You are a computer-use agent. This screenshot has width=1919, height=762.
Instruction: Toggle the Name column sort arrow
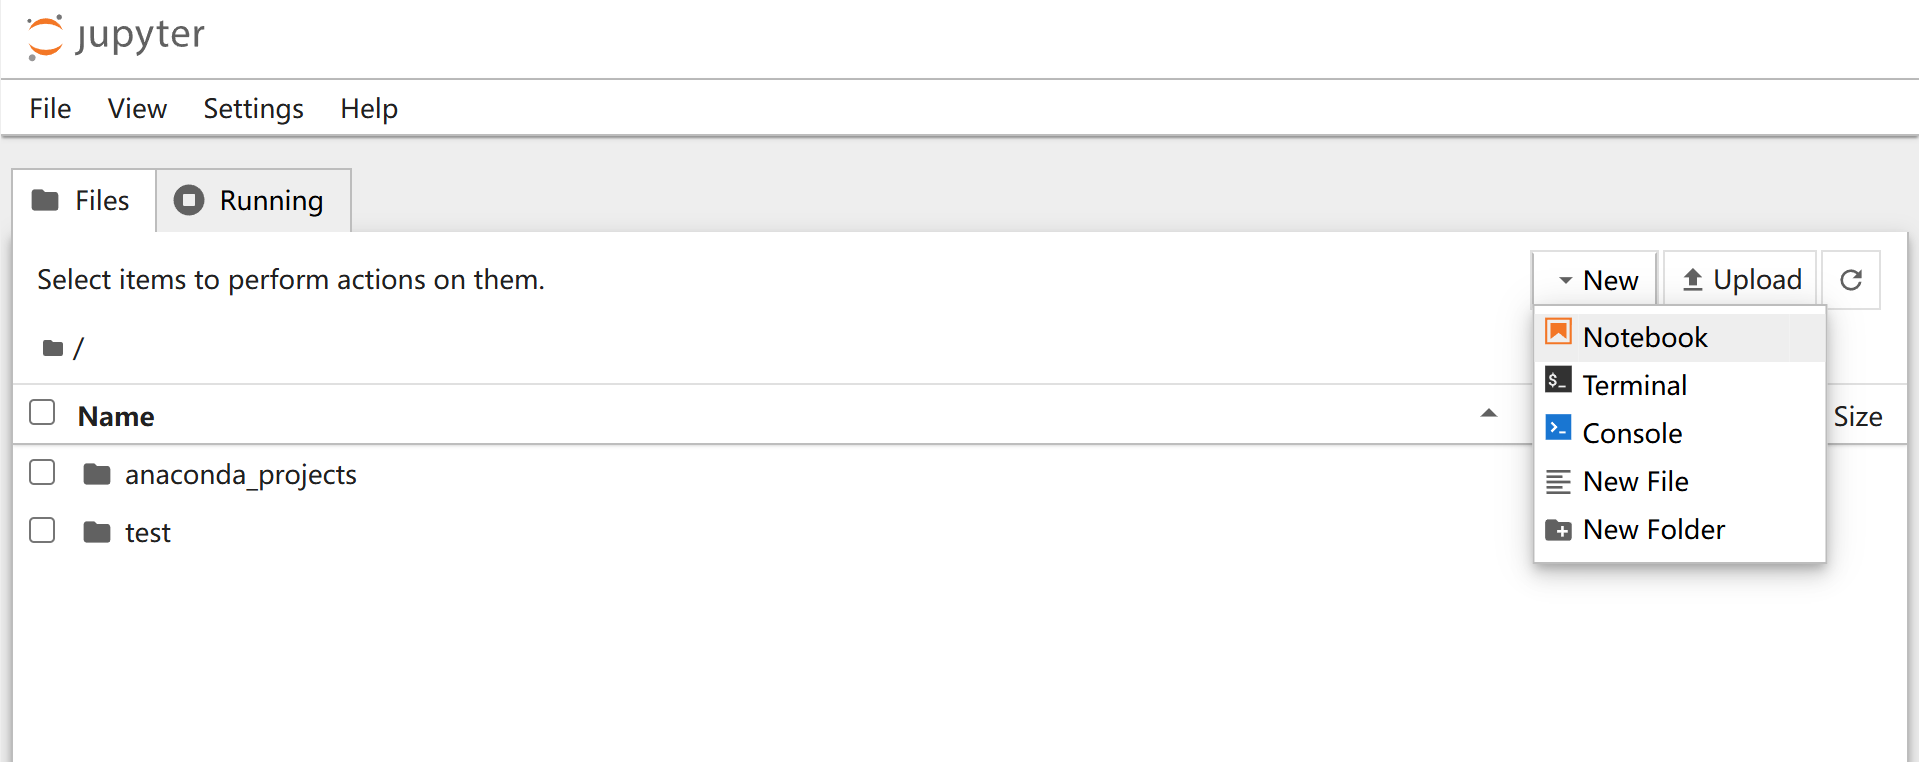(x=1488, y=413)
